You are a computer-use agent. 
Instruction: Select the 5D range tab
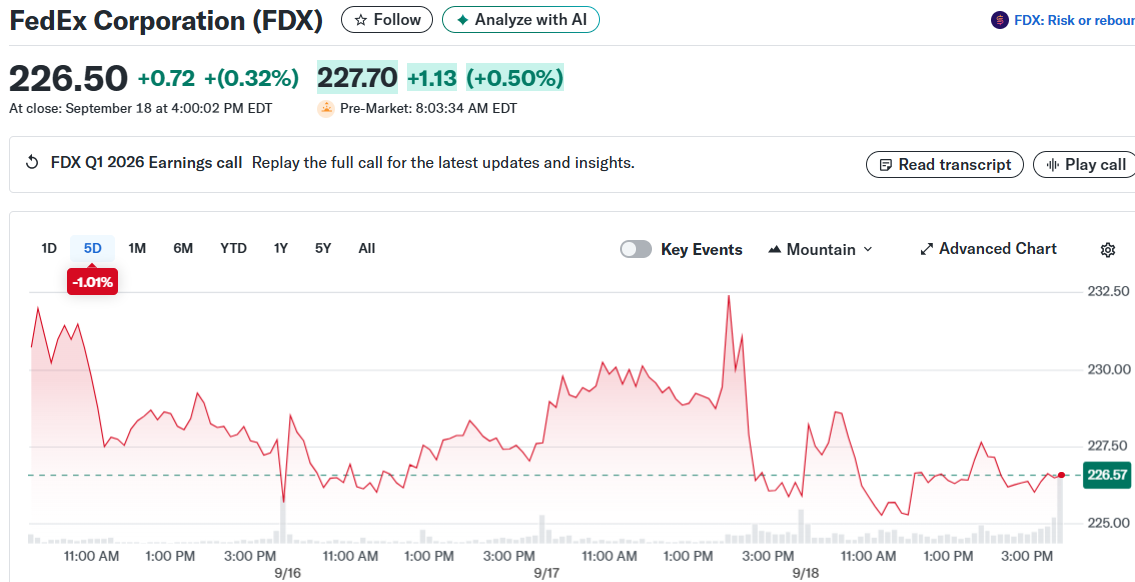[x=93, y=248]
